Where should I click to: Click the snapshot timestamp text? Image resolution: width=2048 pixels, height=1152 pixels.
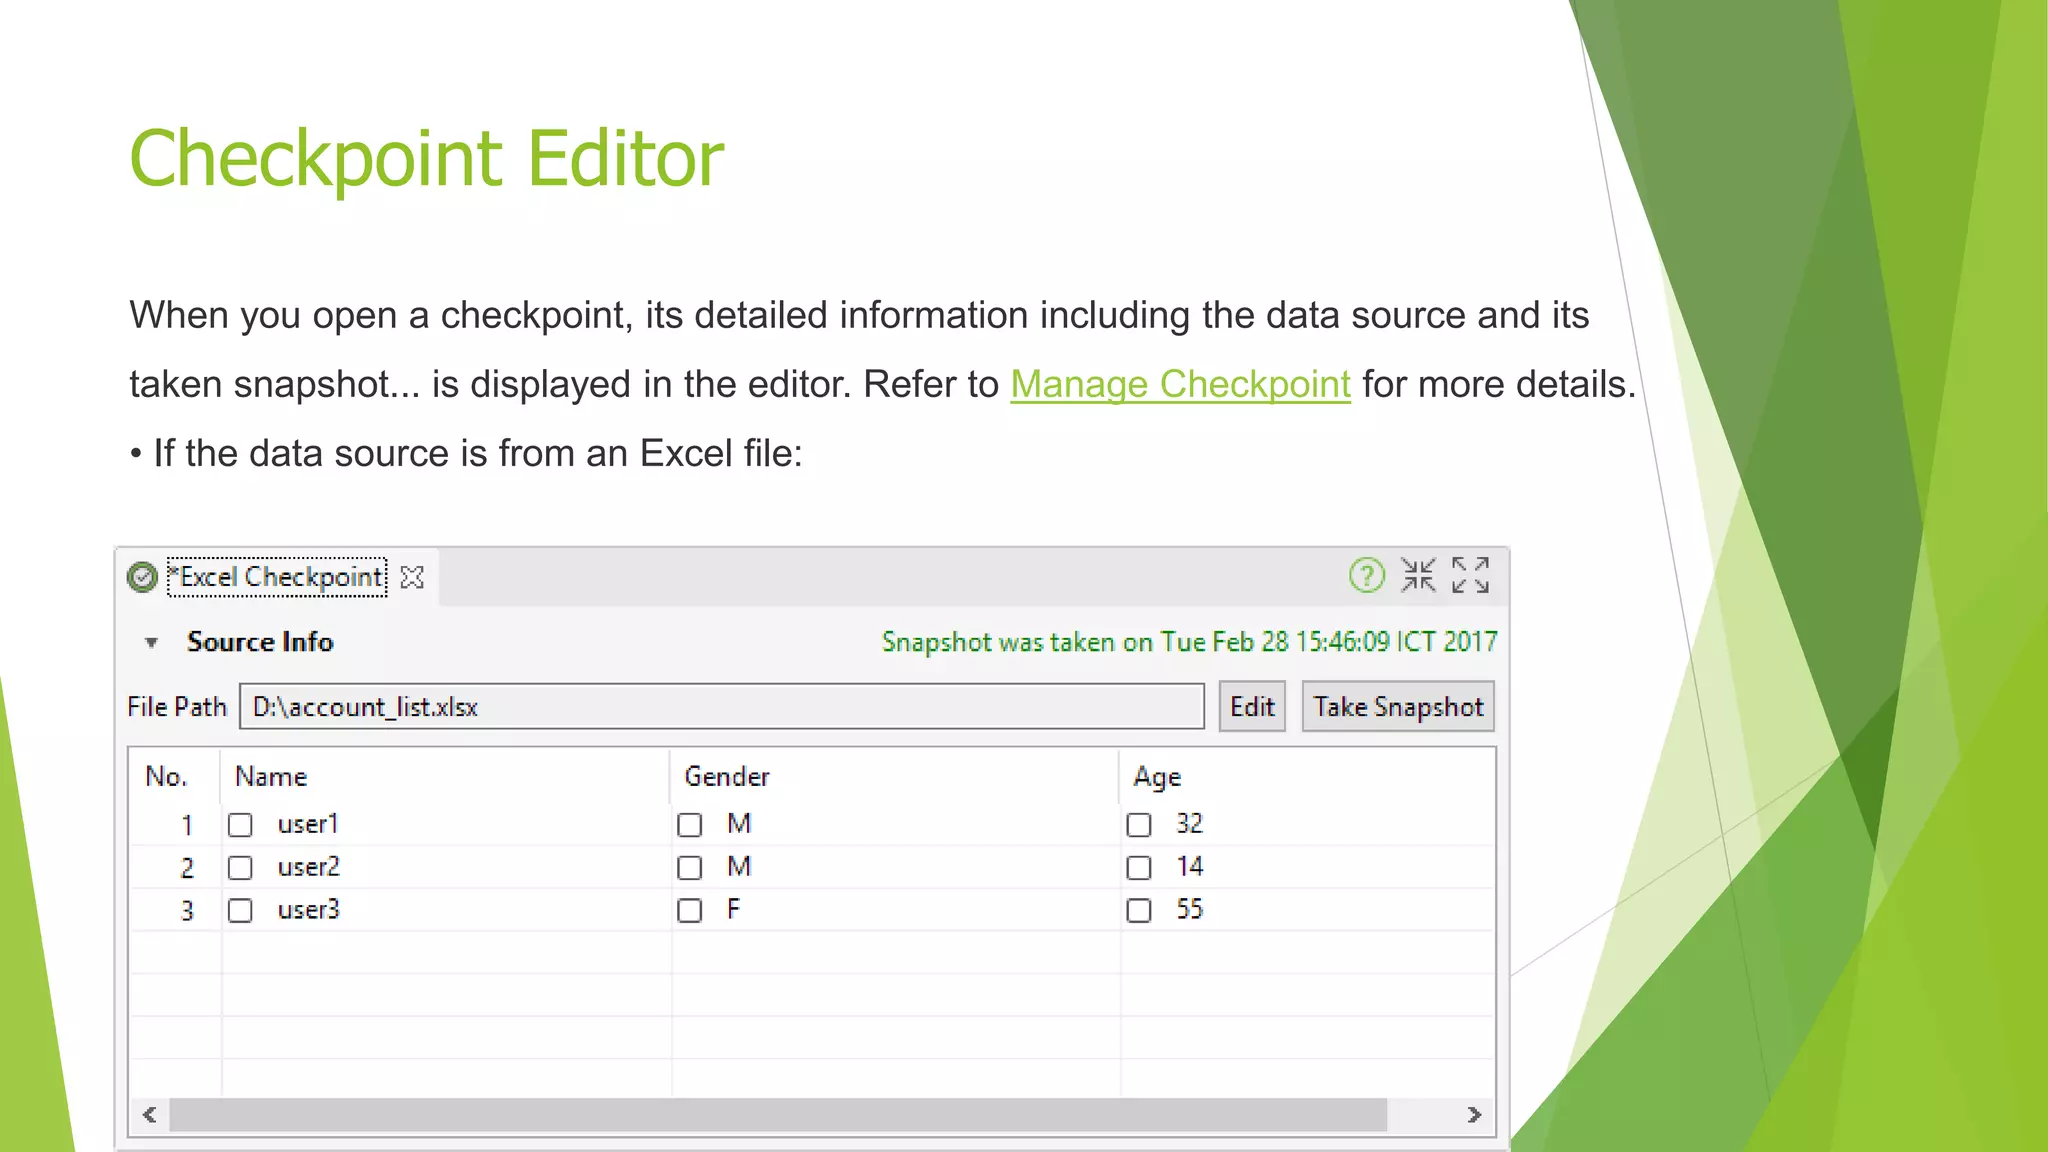1189,642
